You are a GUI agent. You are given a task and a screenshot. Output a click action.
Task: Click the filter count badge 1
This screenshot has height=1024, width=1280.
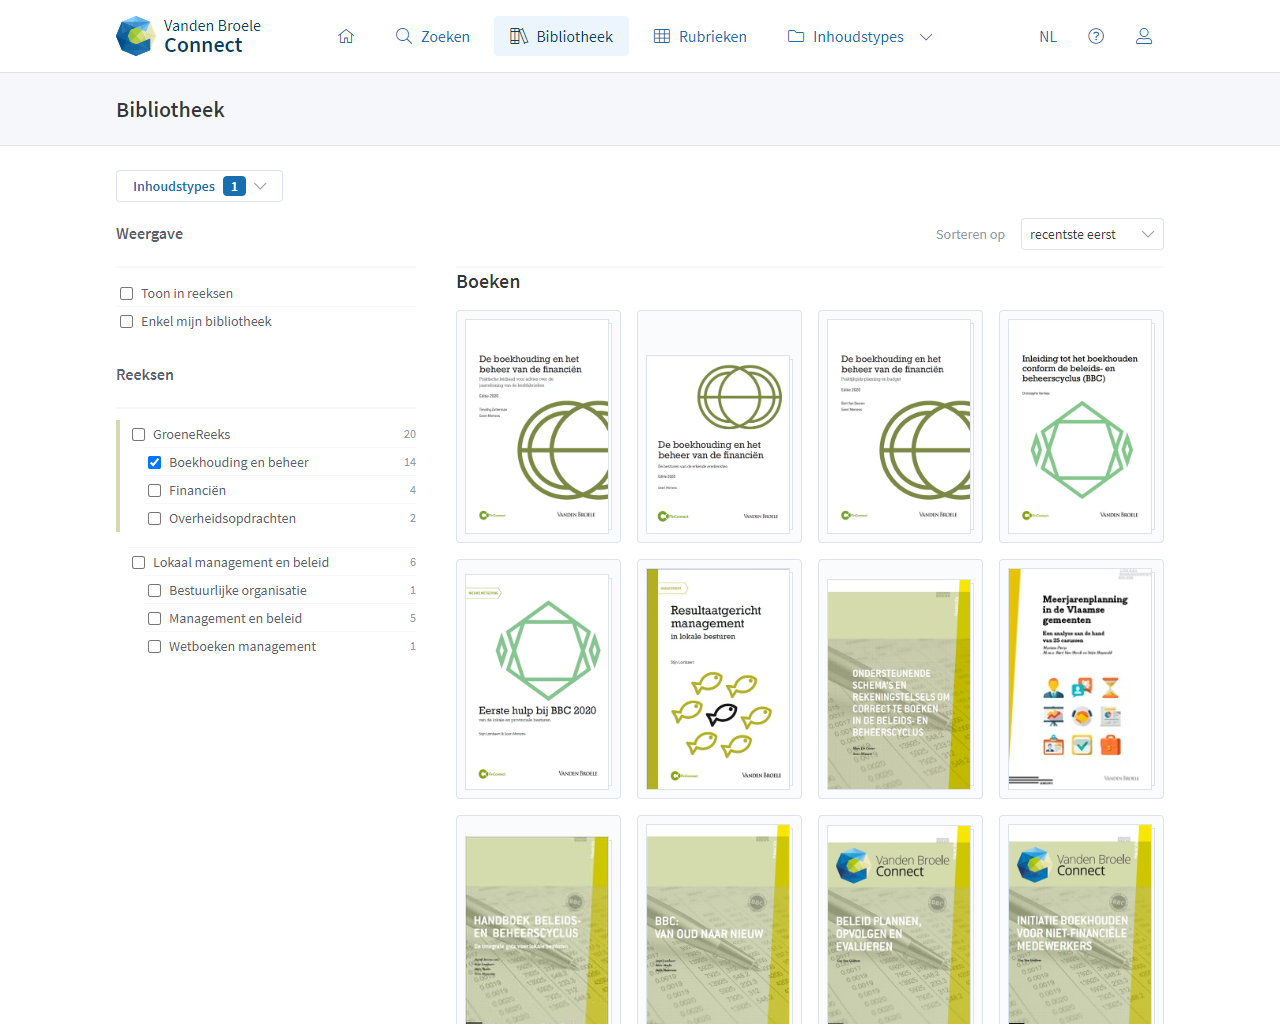pyautogui.click(x=234, y=186)
